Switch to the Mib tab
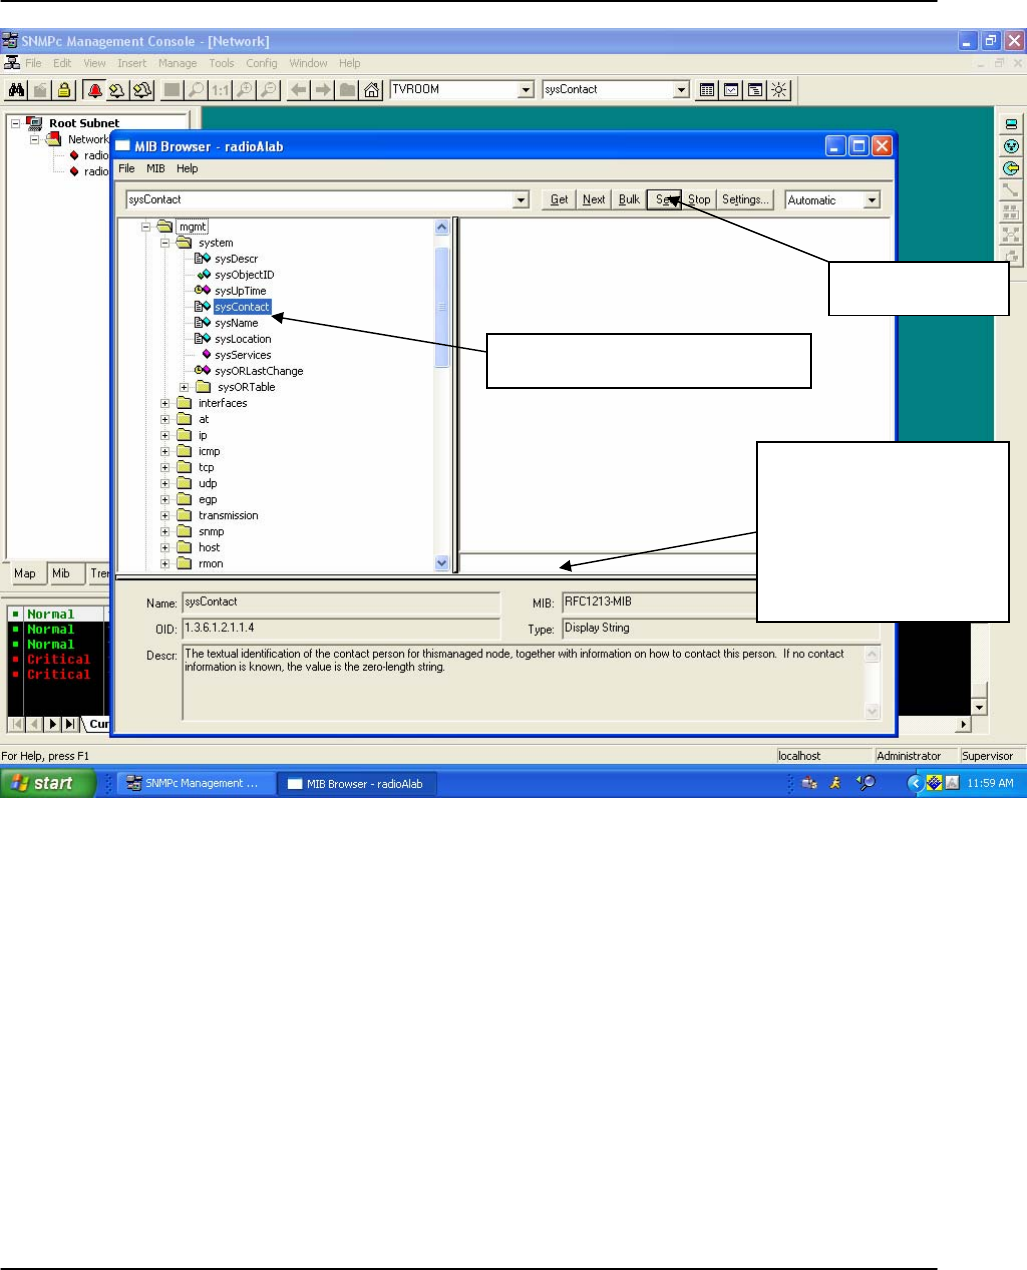1027x1270 pixels. pos(61,574)
